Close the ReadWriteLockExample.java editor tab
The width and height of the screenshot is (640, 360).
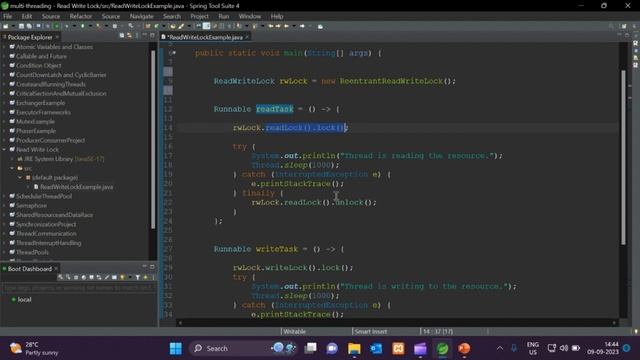[x=247, y=37]
